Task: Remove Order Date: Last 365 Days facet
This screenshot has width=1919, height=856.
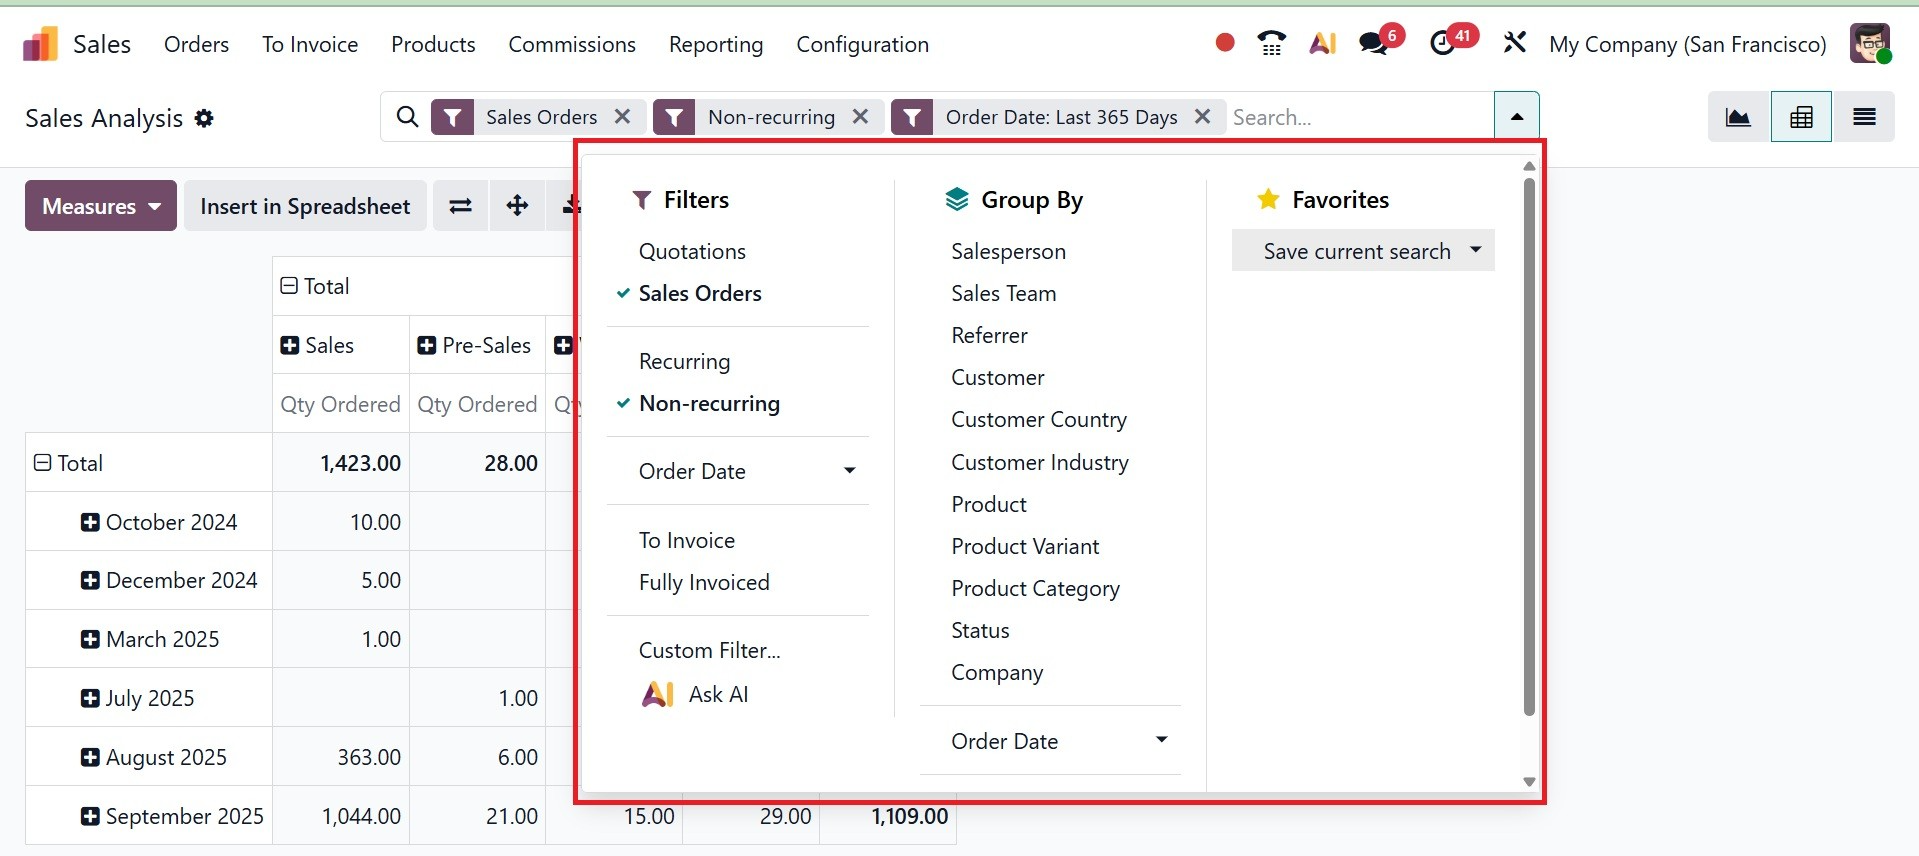Action: [x=1203, y=117]
